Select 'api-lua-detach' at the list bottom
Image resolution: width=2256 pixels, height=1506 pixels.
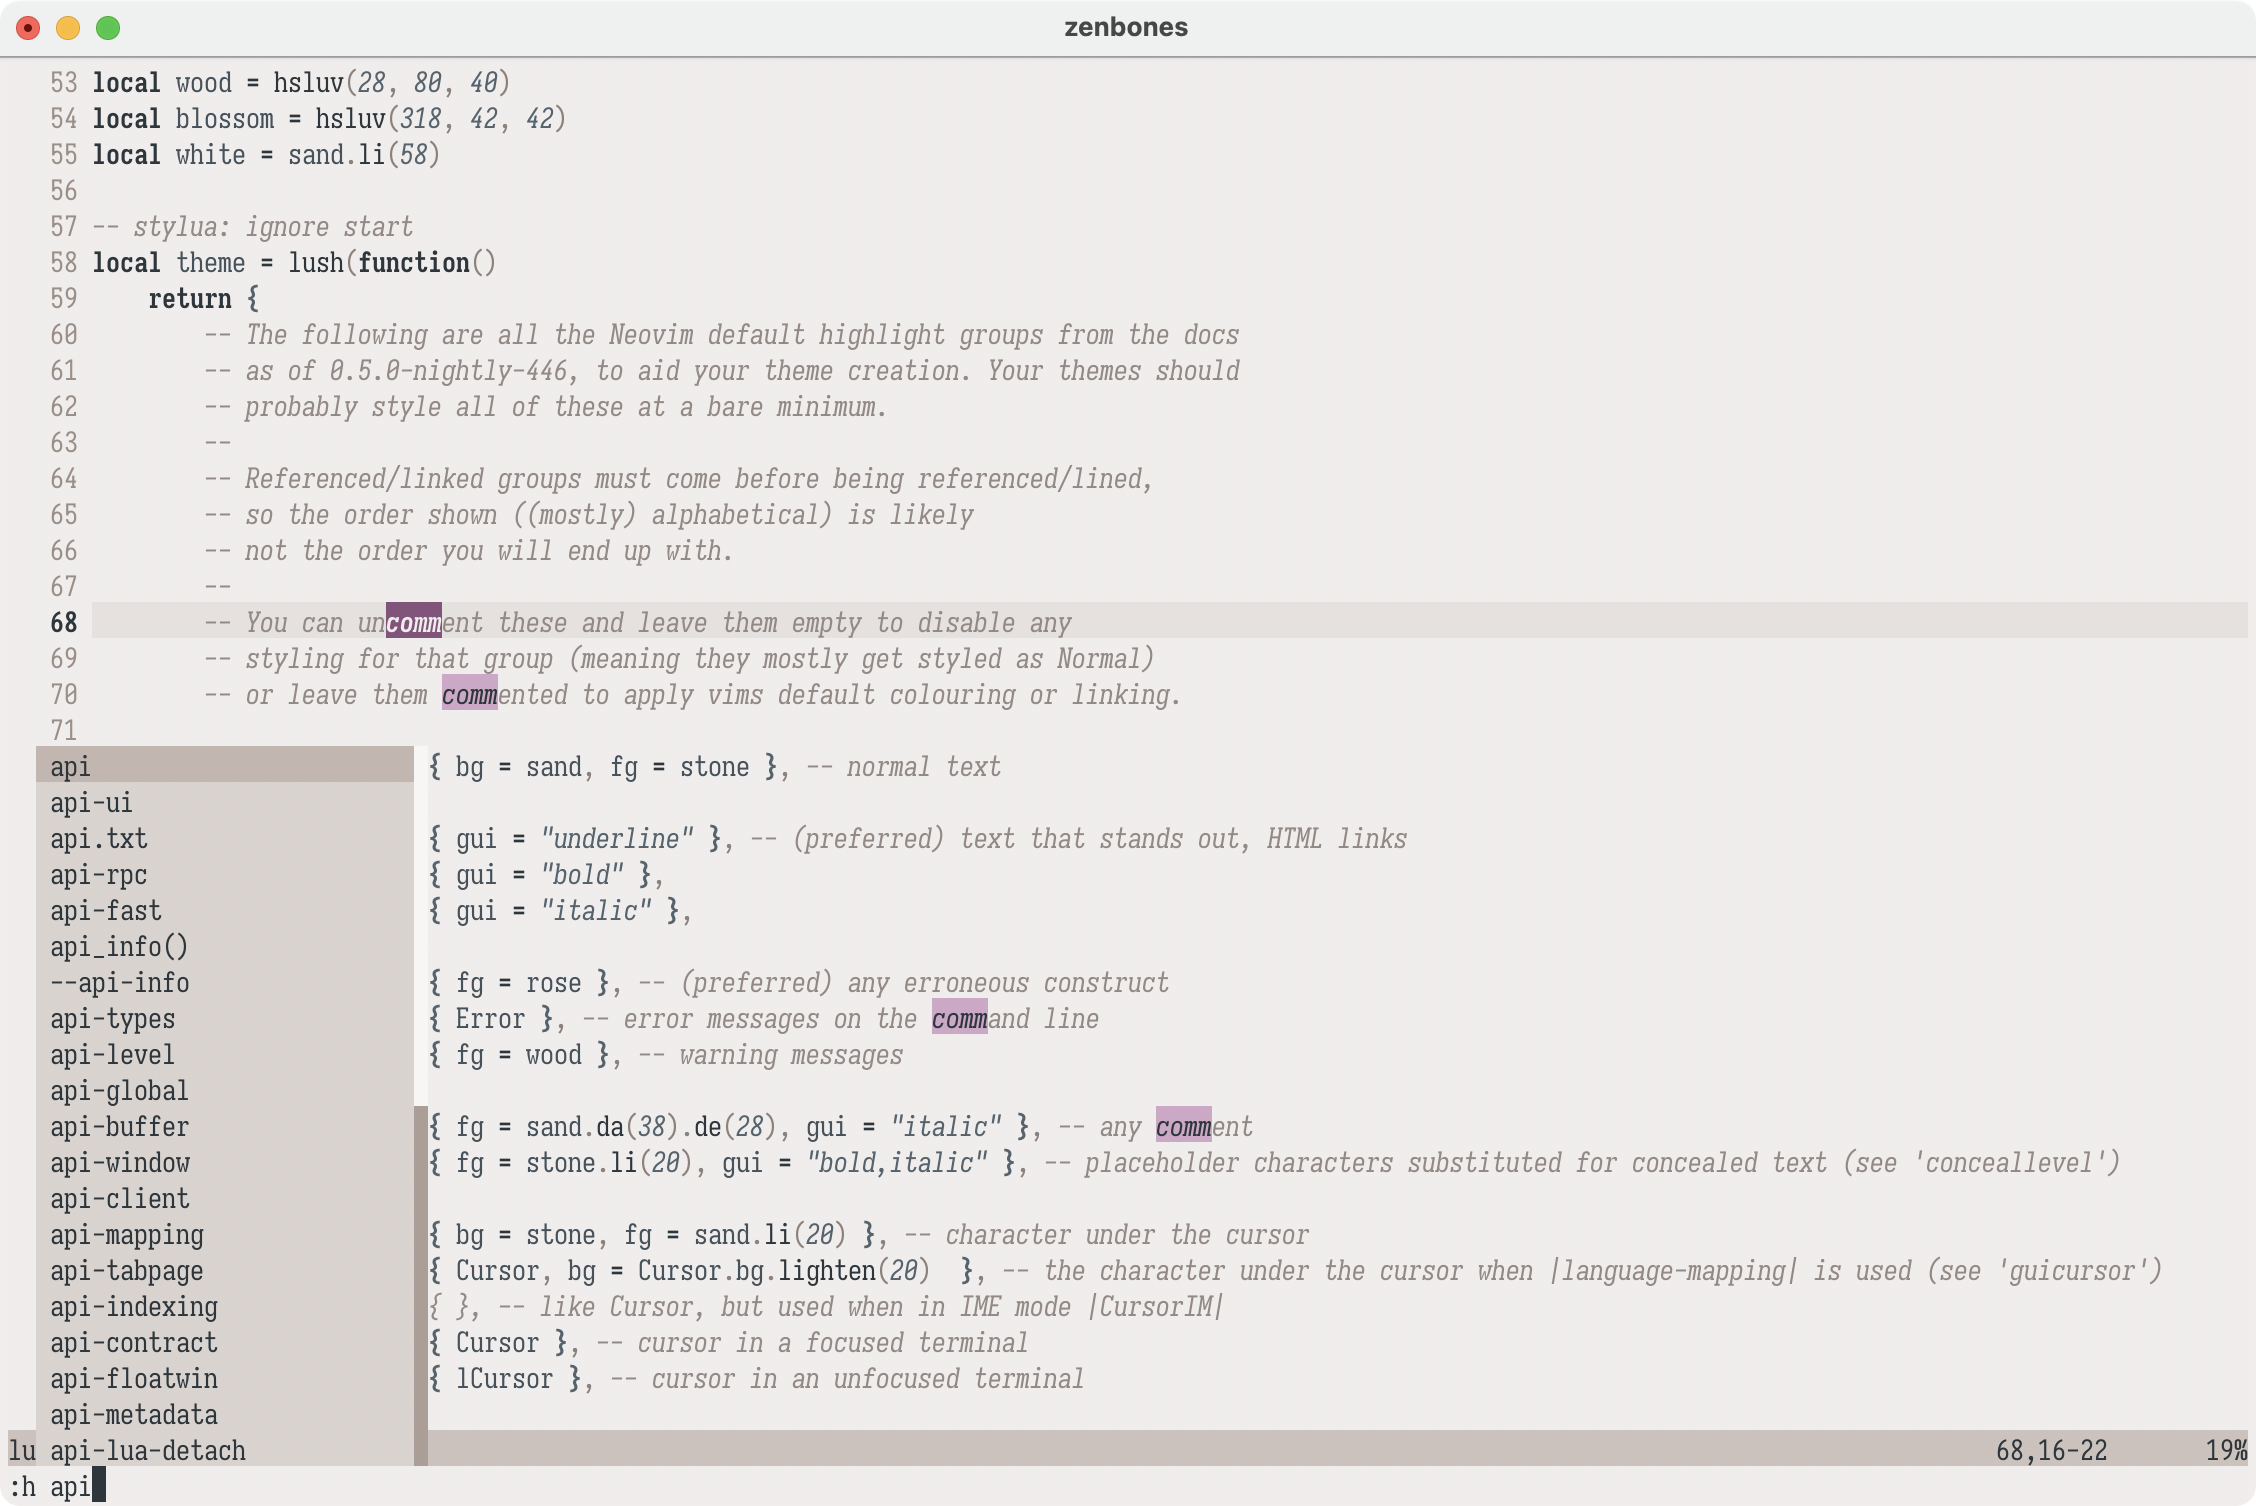(148, 1451)
